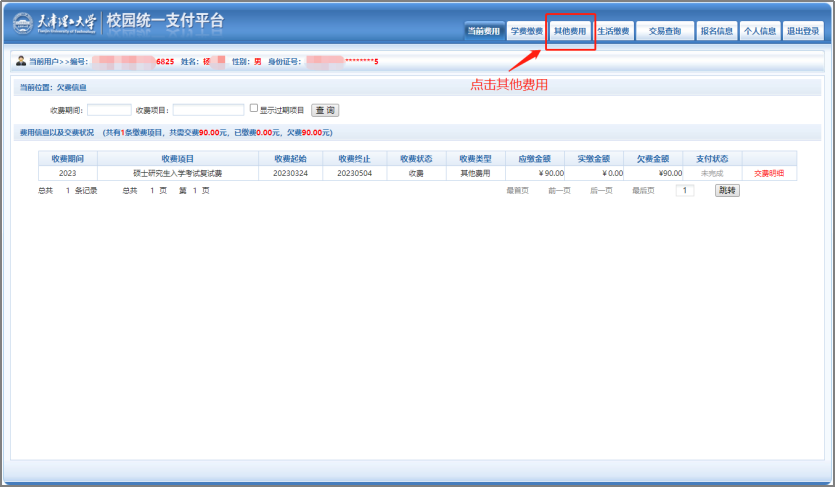Go to the 交易查询 tab
Screen dimensions: 835x487
[x=664, y=31]
